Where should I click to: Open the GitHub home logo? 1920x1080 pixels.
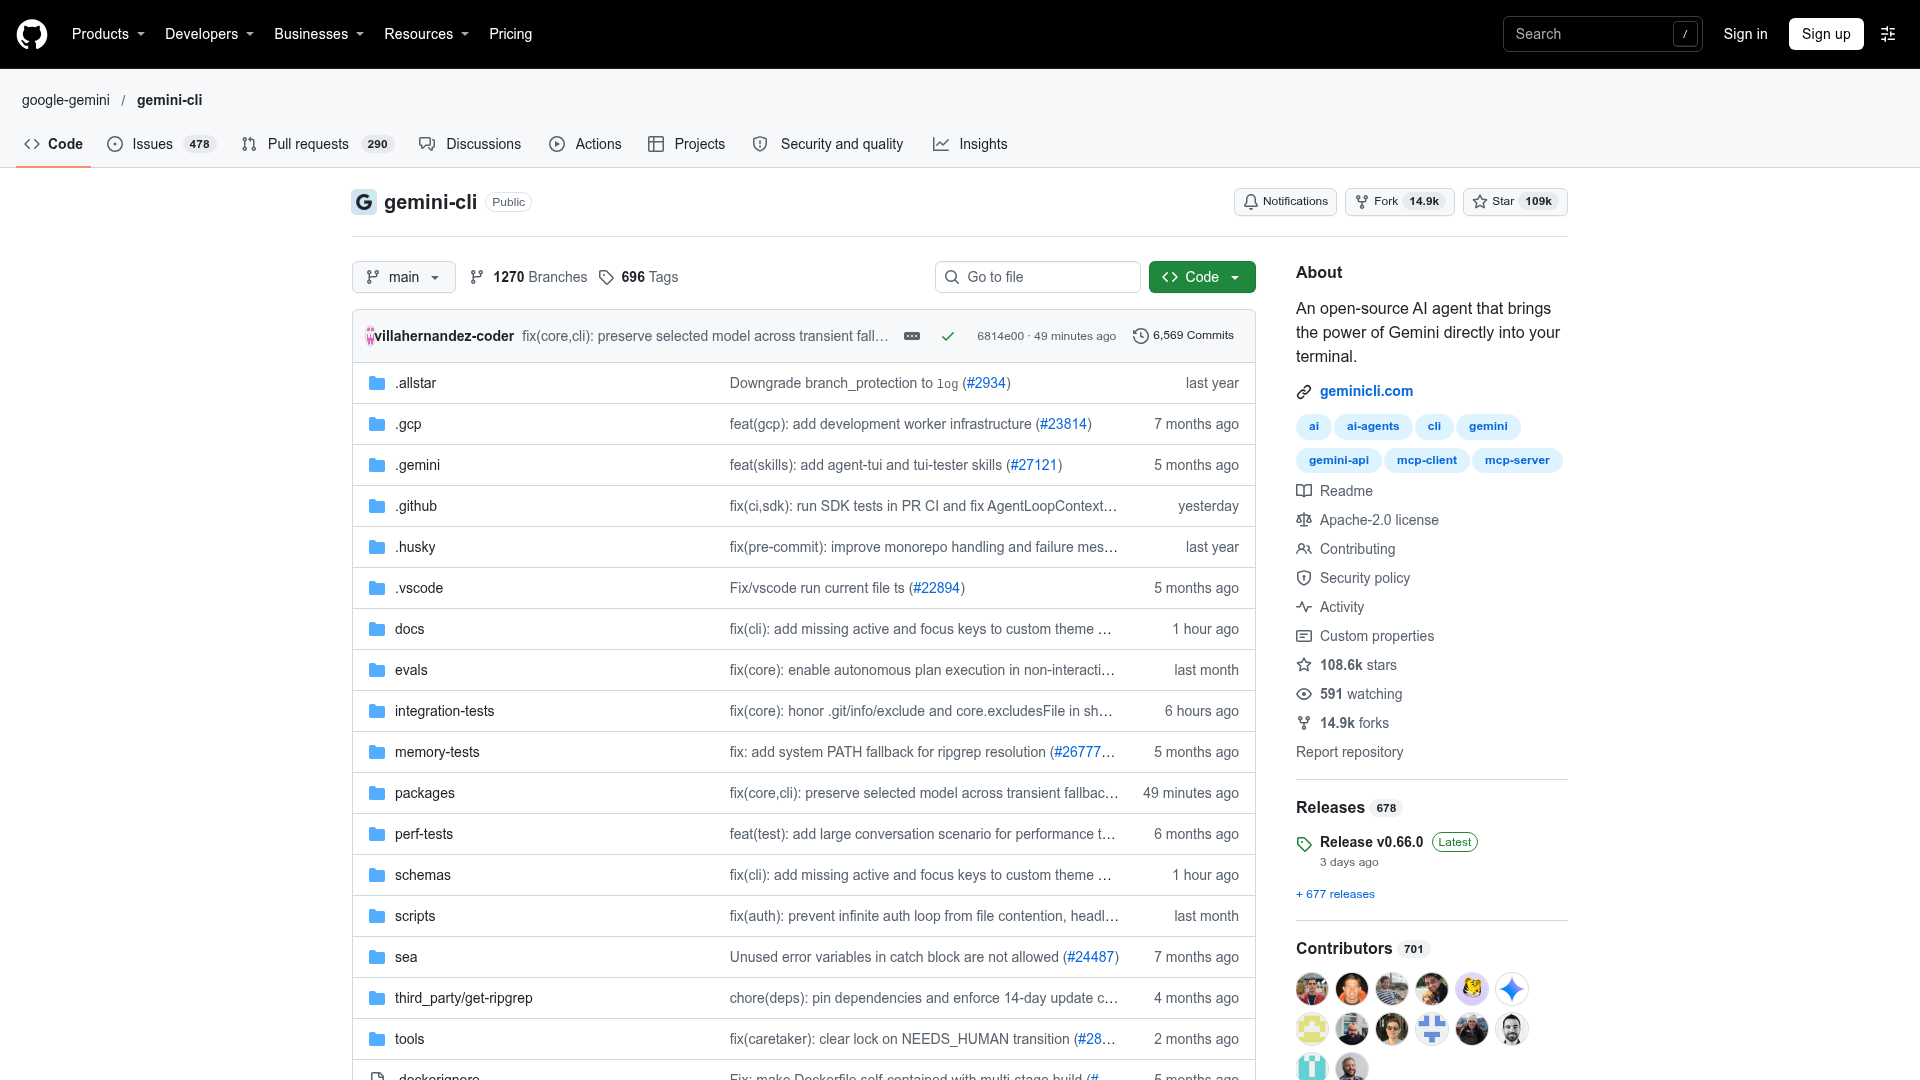32,34
